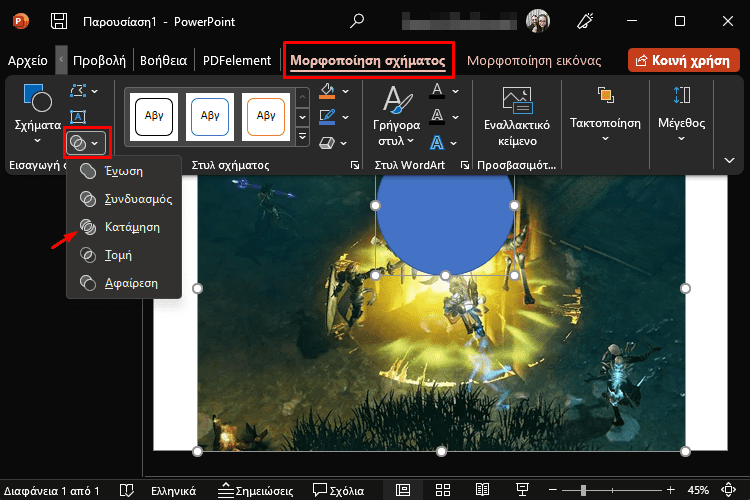Switch to Normal view icon
The image size is (750, 500).
coord(403,490)
